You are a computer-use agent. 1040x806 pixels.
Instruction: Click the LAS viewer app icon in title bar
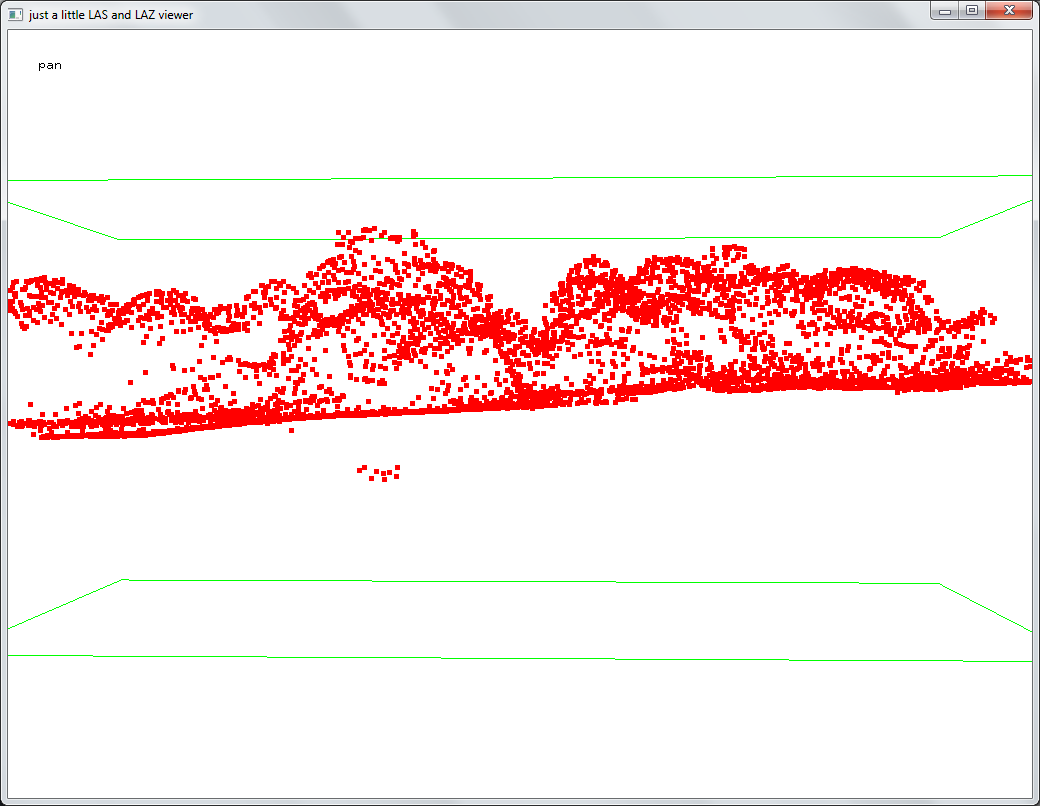pyautogui.click(x=16, y=15)
